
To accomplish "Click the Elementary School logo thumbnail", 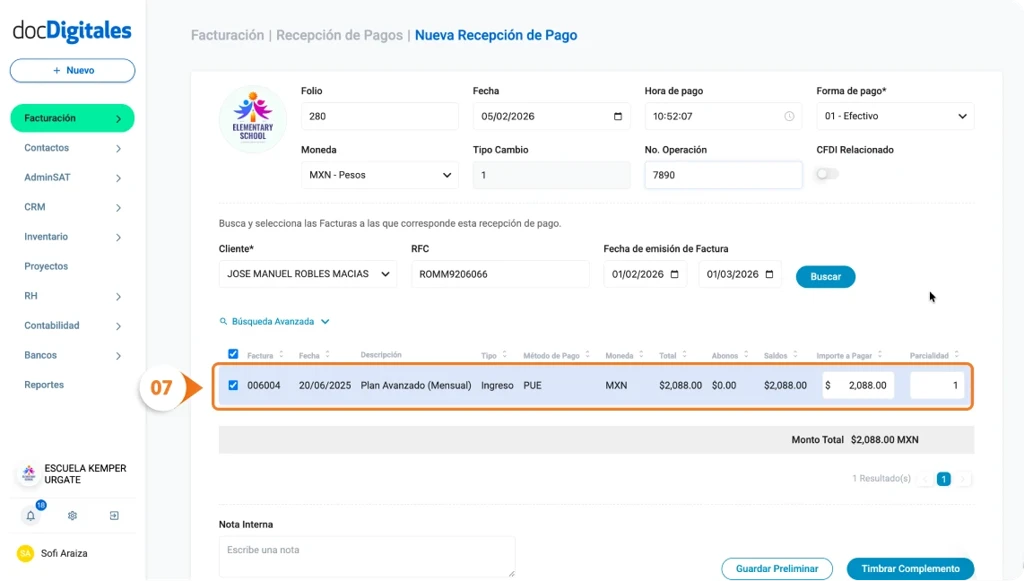I will [x=252, y=117].
